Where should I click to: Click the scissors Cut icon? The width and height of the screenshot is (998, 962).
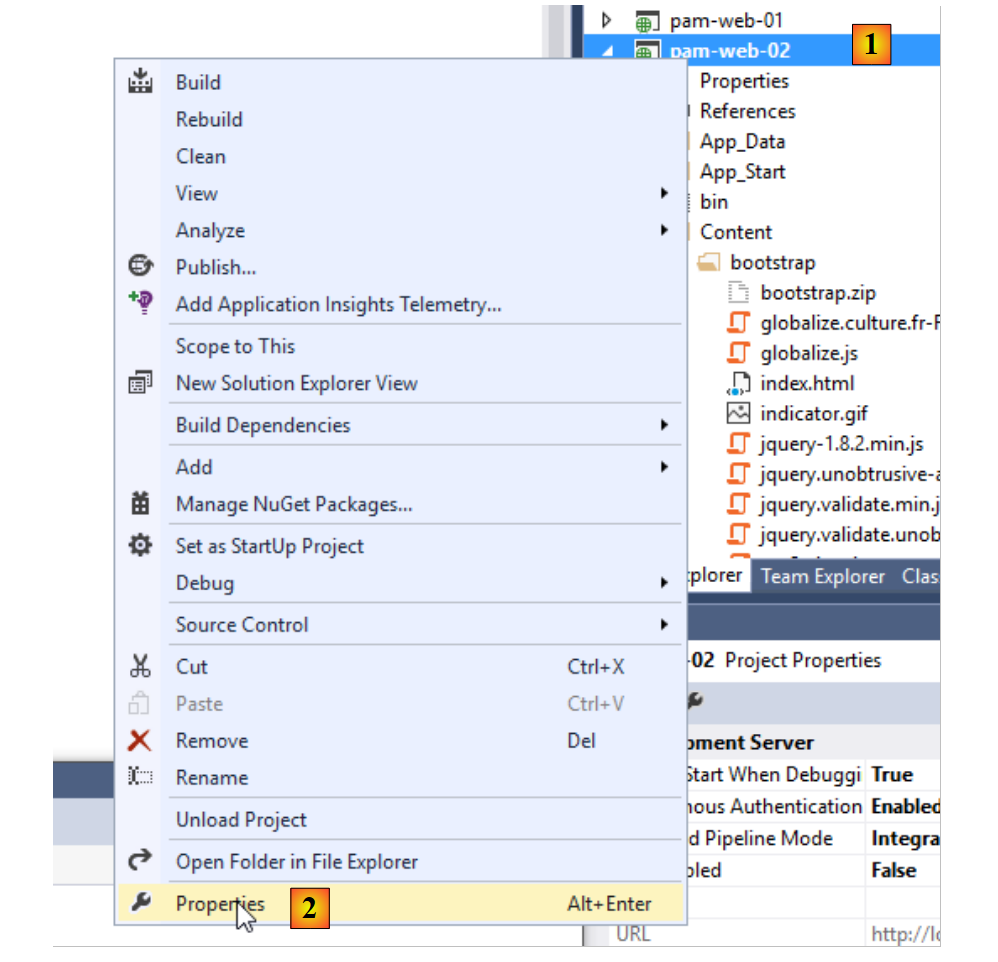tap(141, 667)
